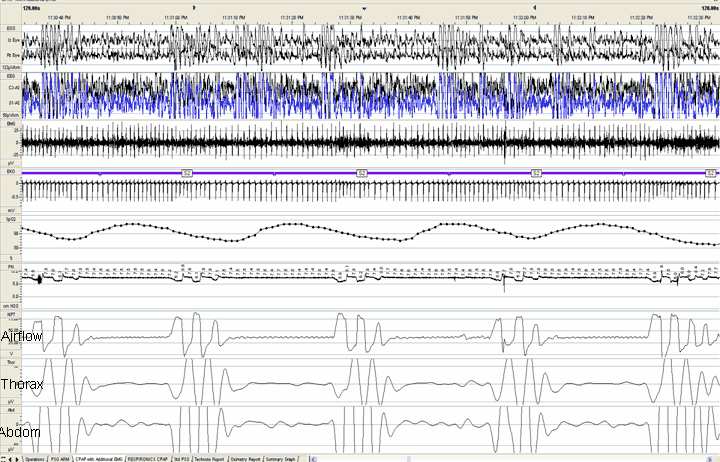Select the EEG channel label

(8, 77)
